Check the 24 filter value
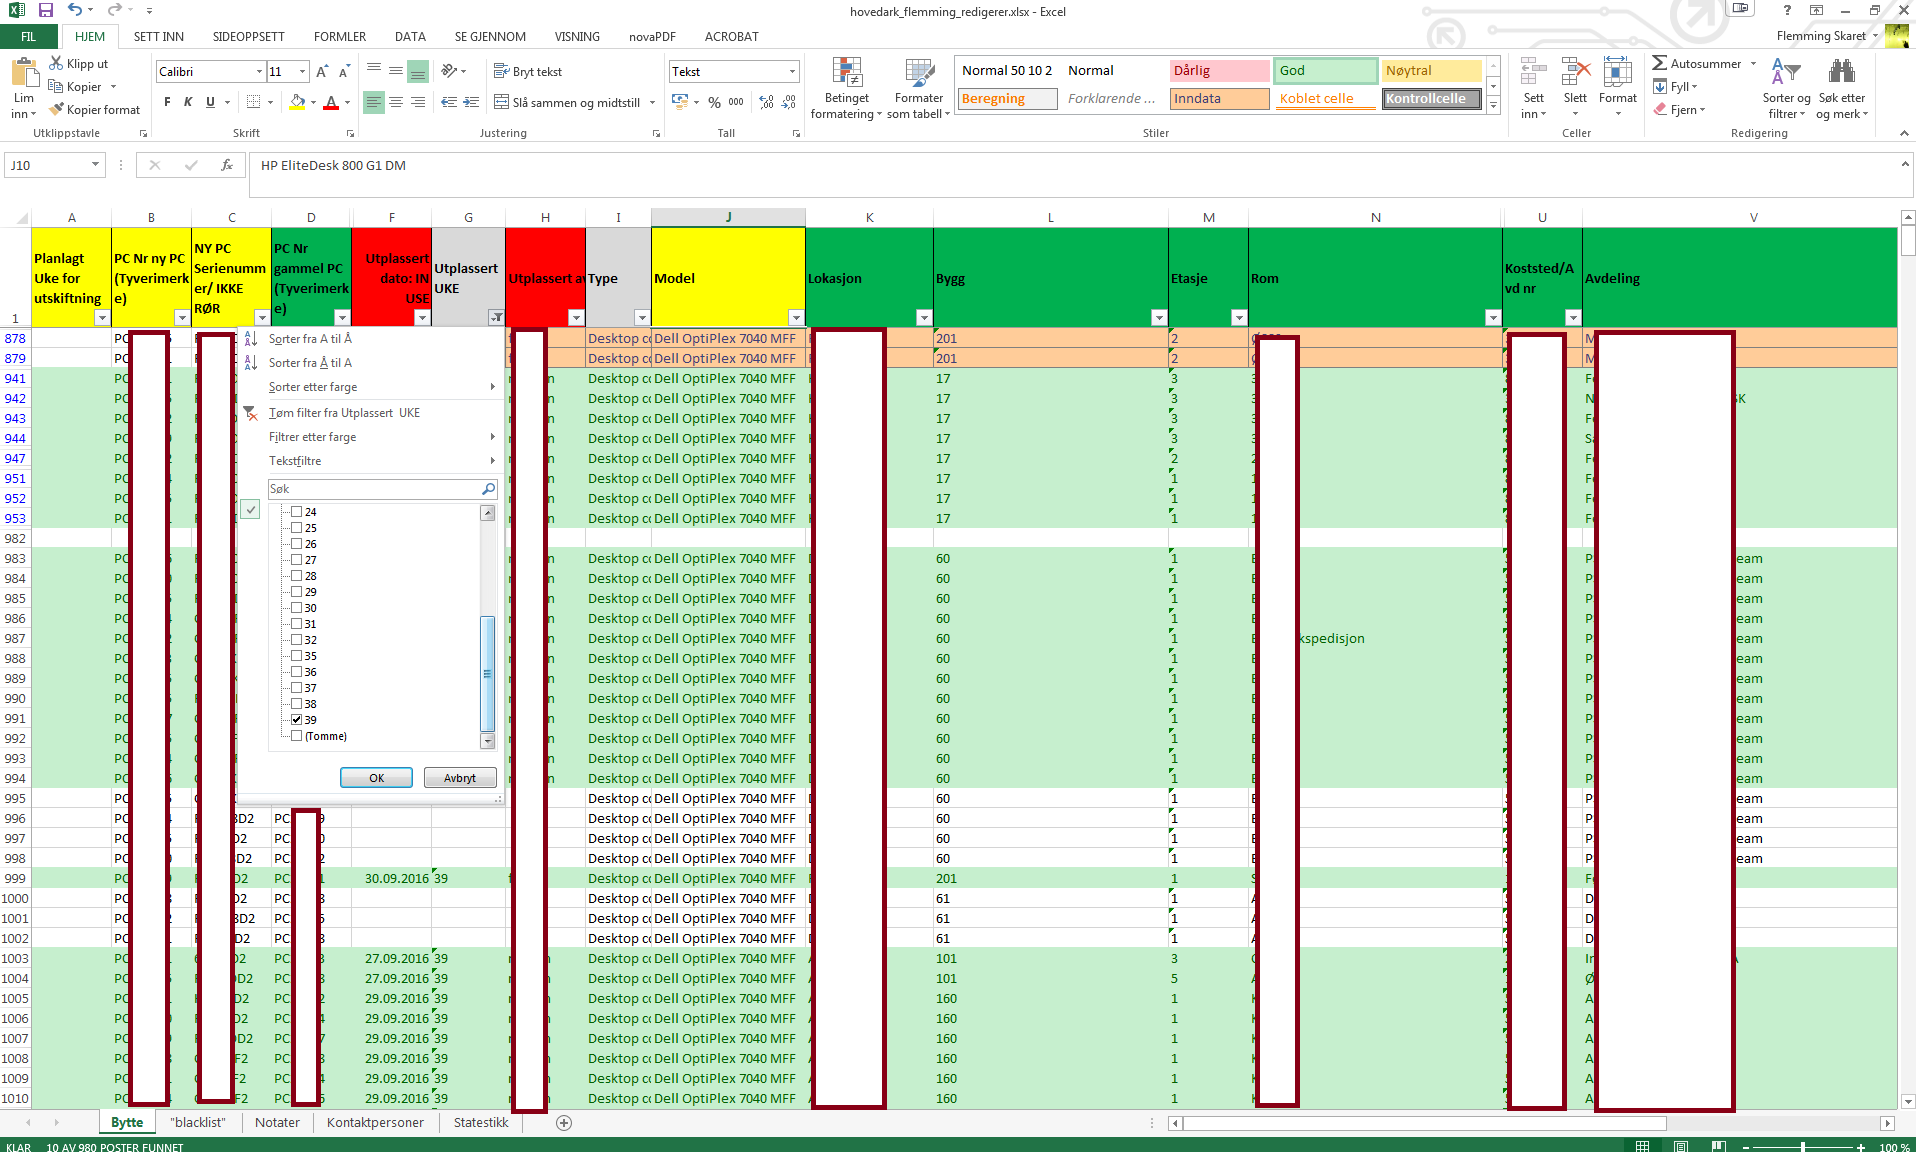 tap(296, 512)
